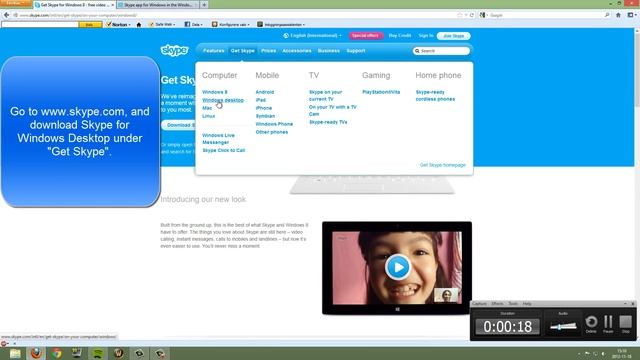Click the volume icon in system tray

click(603, 353)
